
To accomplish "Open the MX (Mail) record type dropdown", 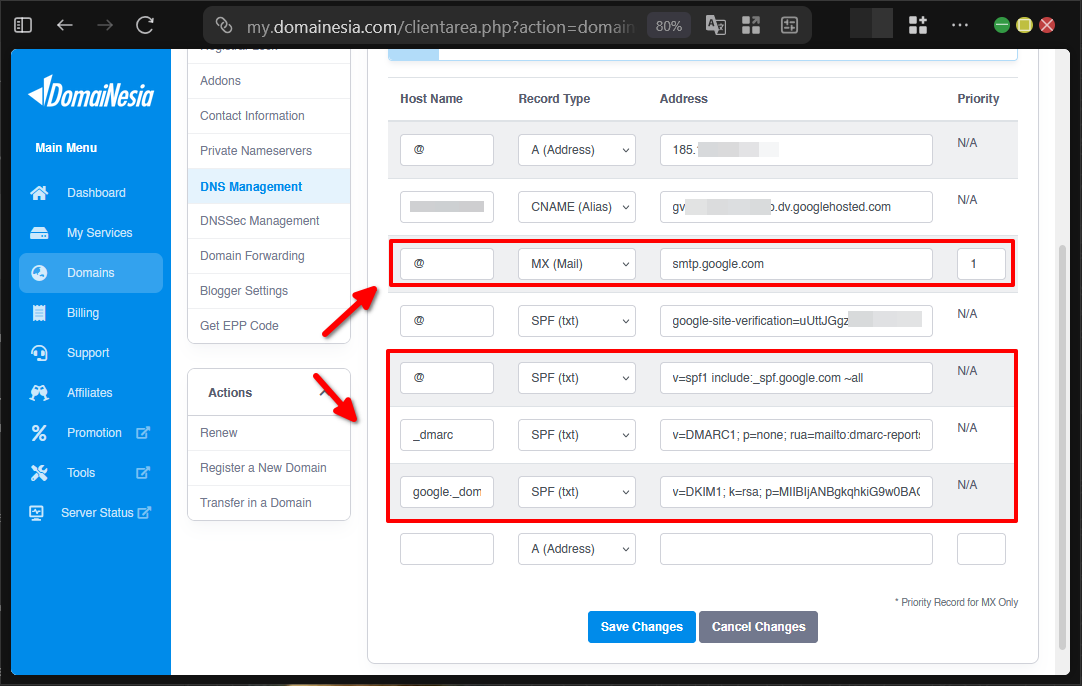I will 576,263.
